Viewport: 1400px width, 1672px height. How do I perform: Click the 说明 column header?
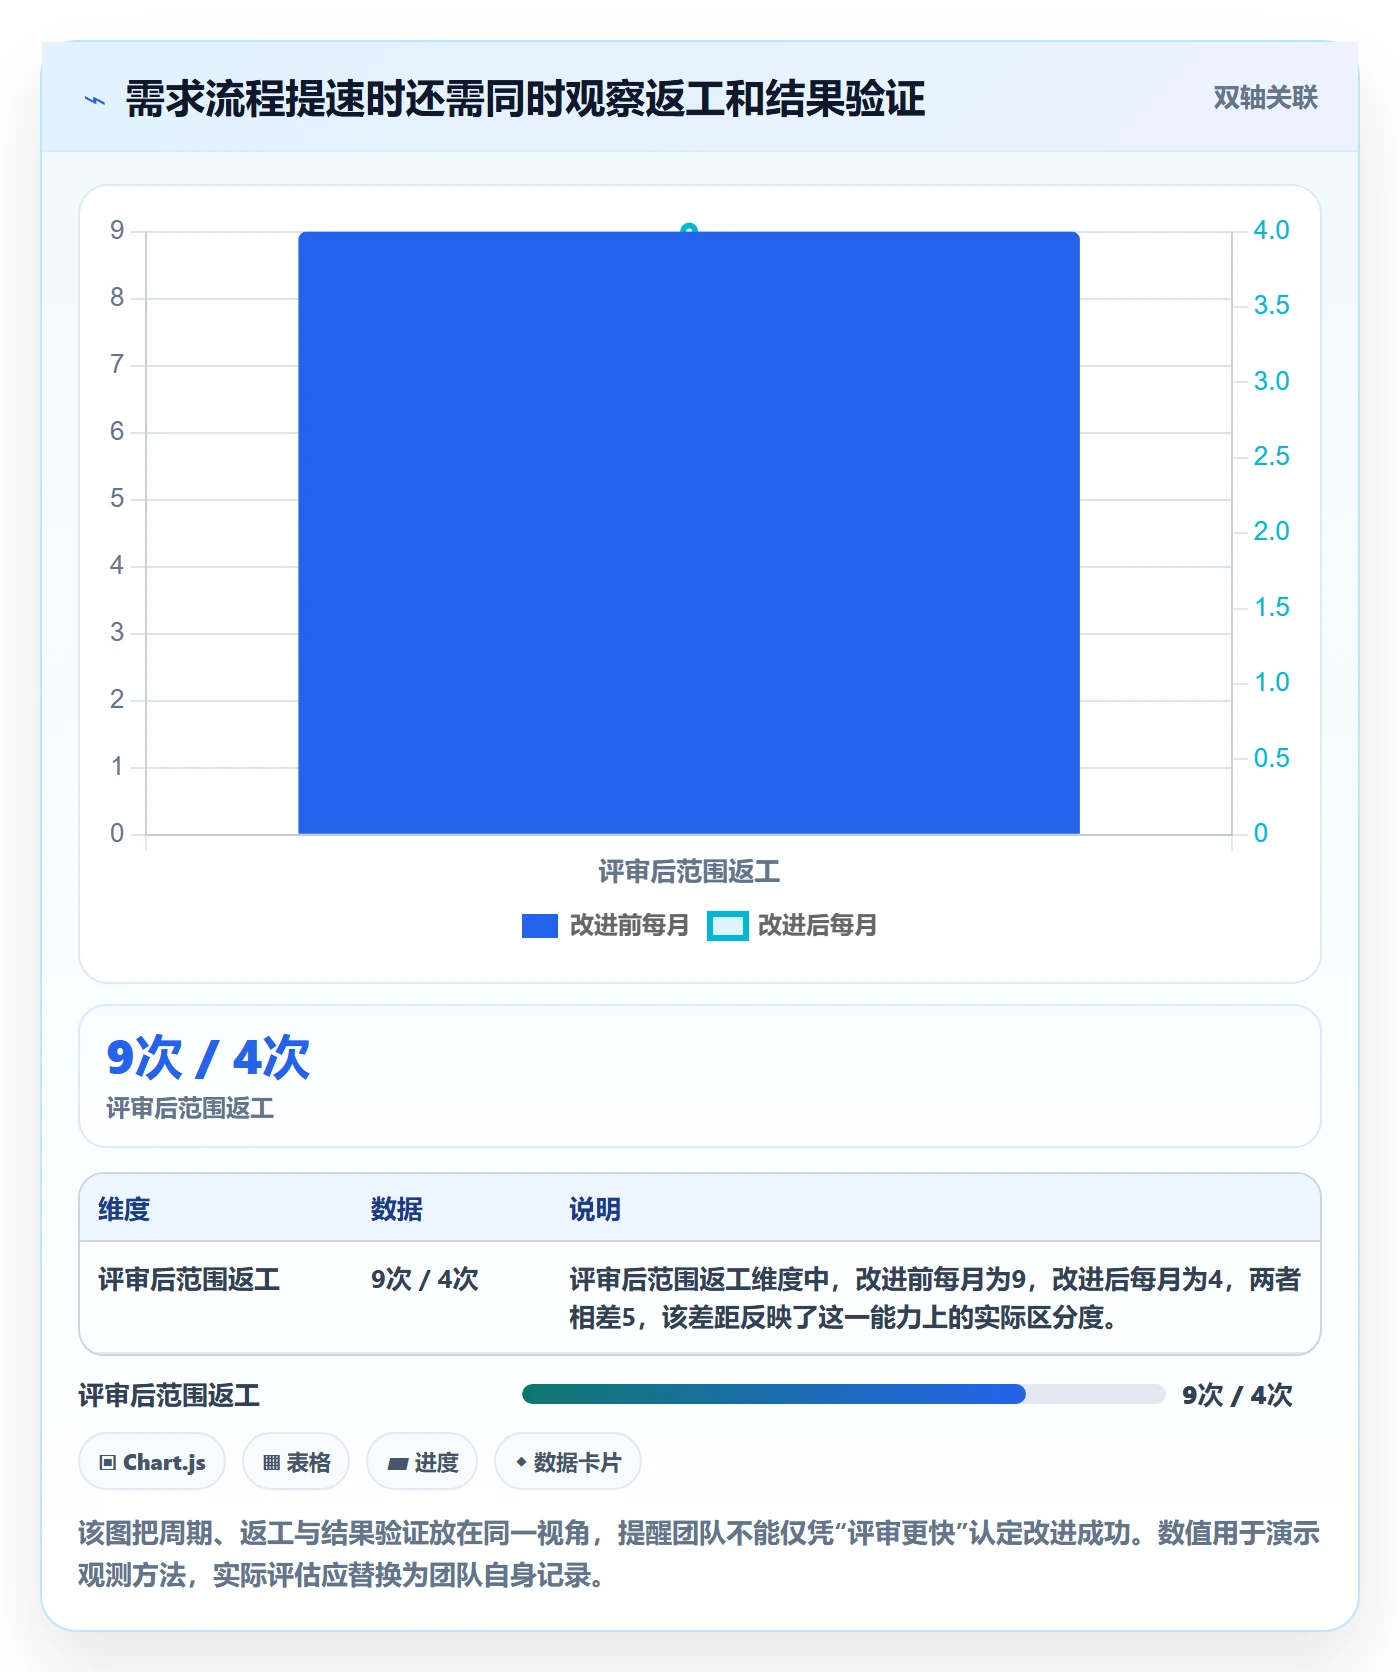(595, 1209)
